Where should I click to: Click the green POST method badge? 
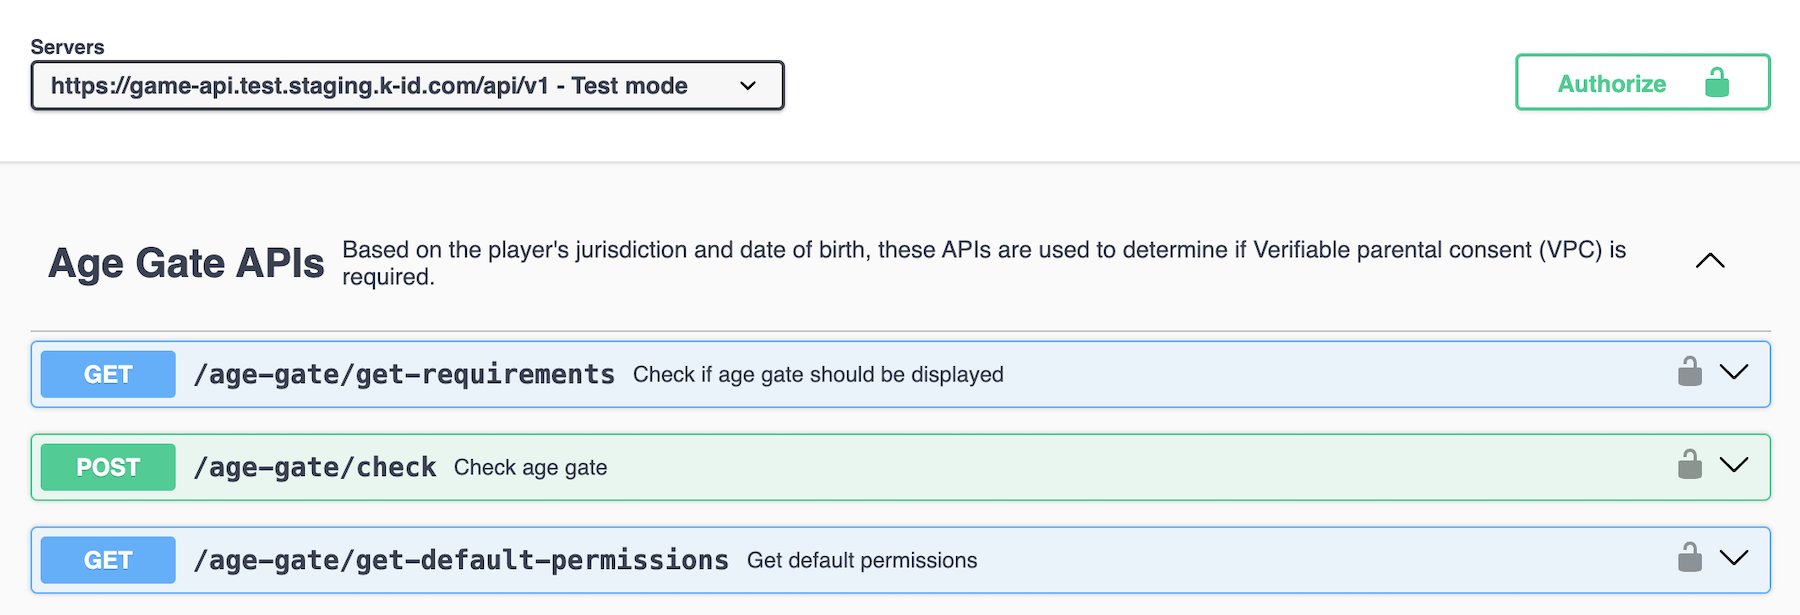point(108,467)
